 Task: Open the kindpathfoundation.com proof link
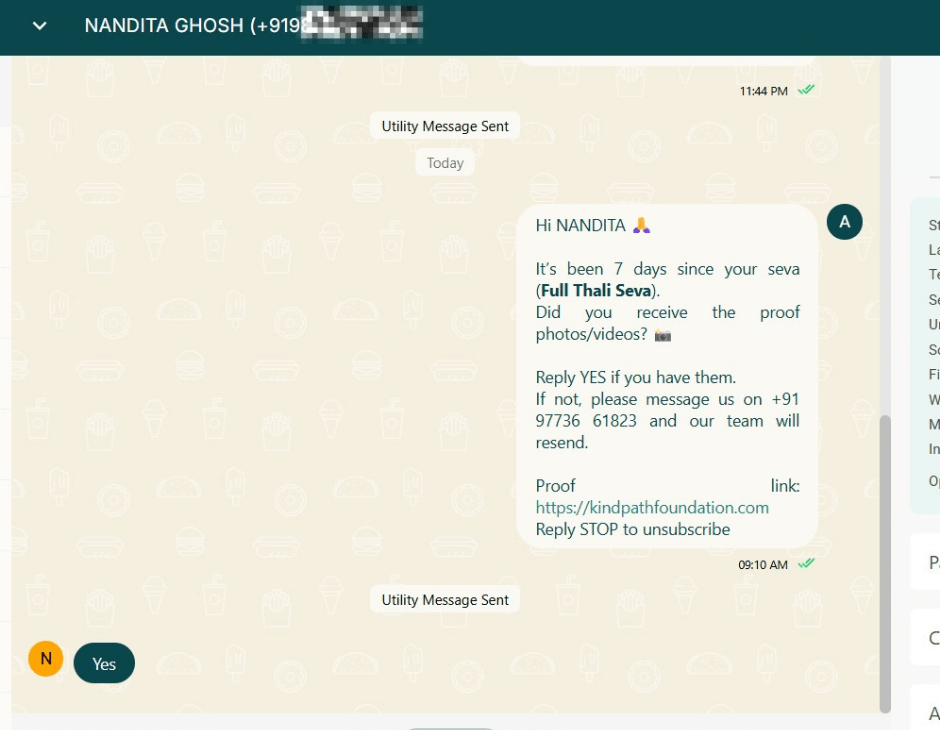(x=652, y=507)
